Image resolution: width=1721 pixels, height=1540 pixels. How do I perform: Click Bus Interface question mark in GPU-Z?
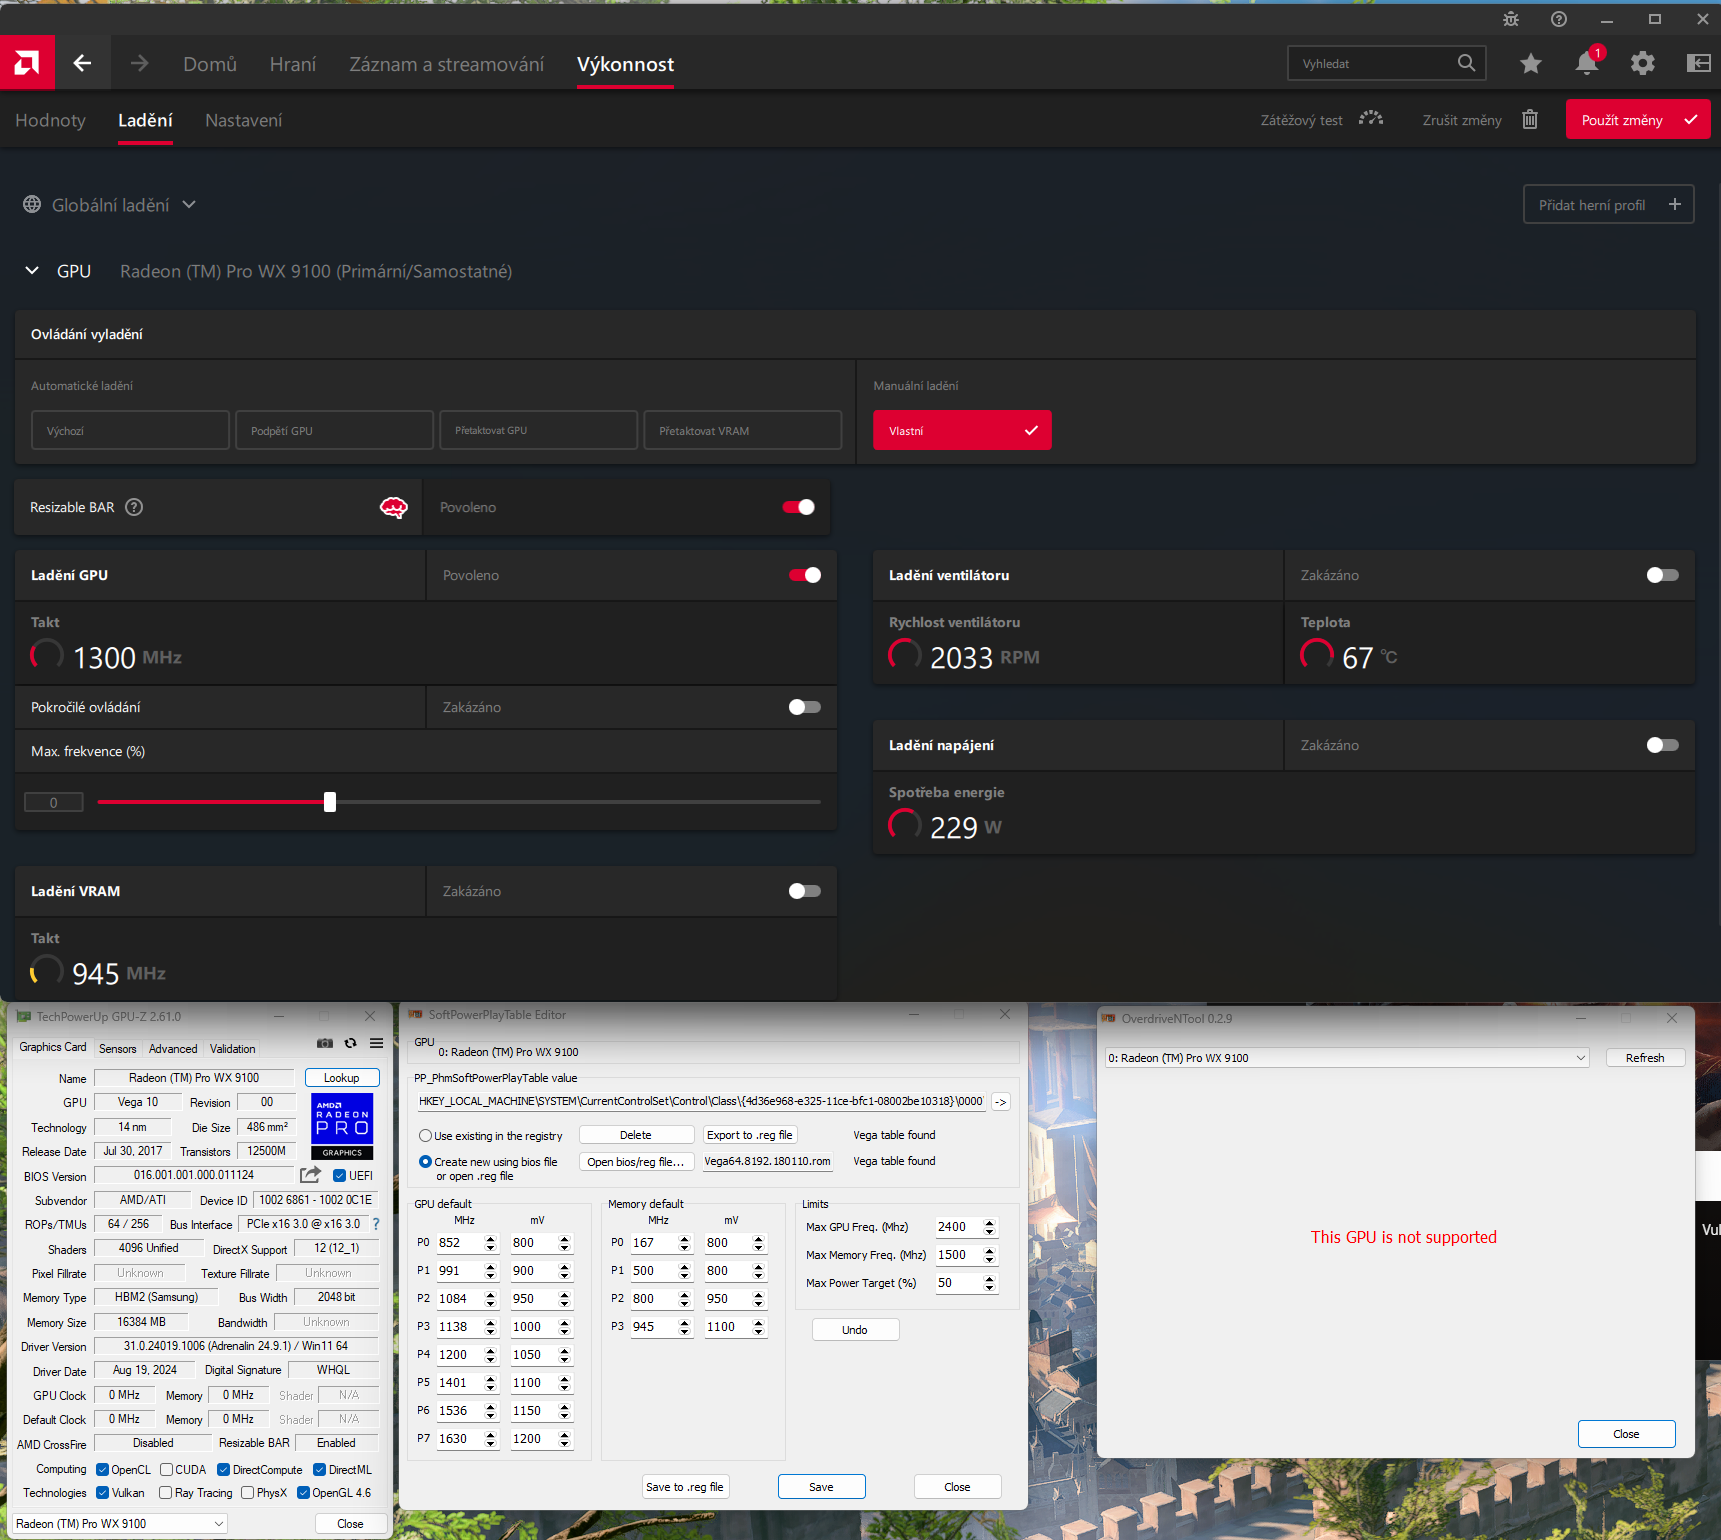[376, 1224]
